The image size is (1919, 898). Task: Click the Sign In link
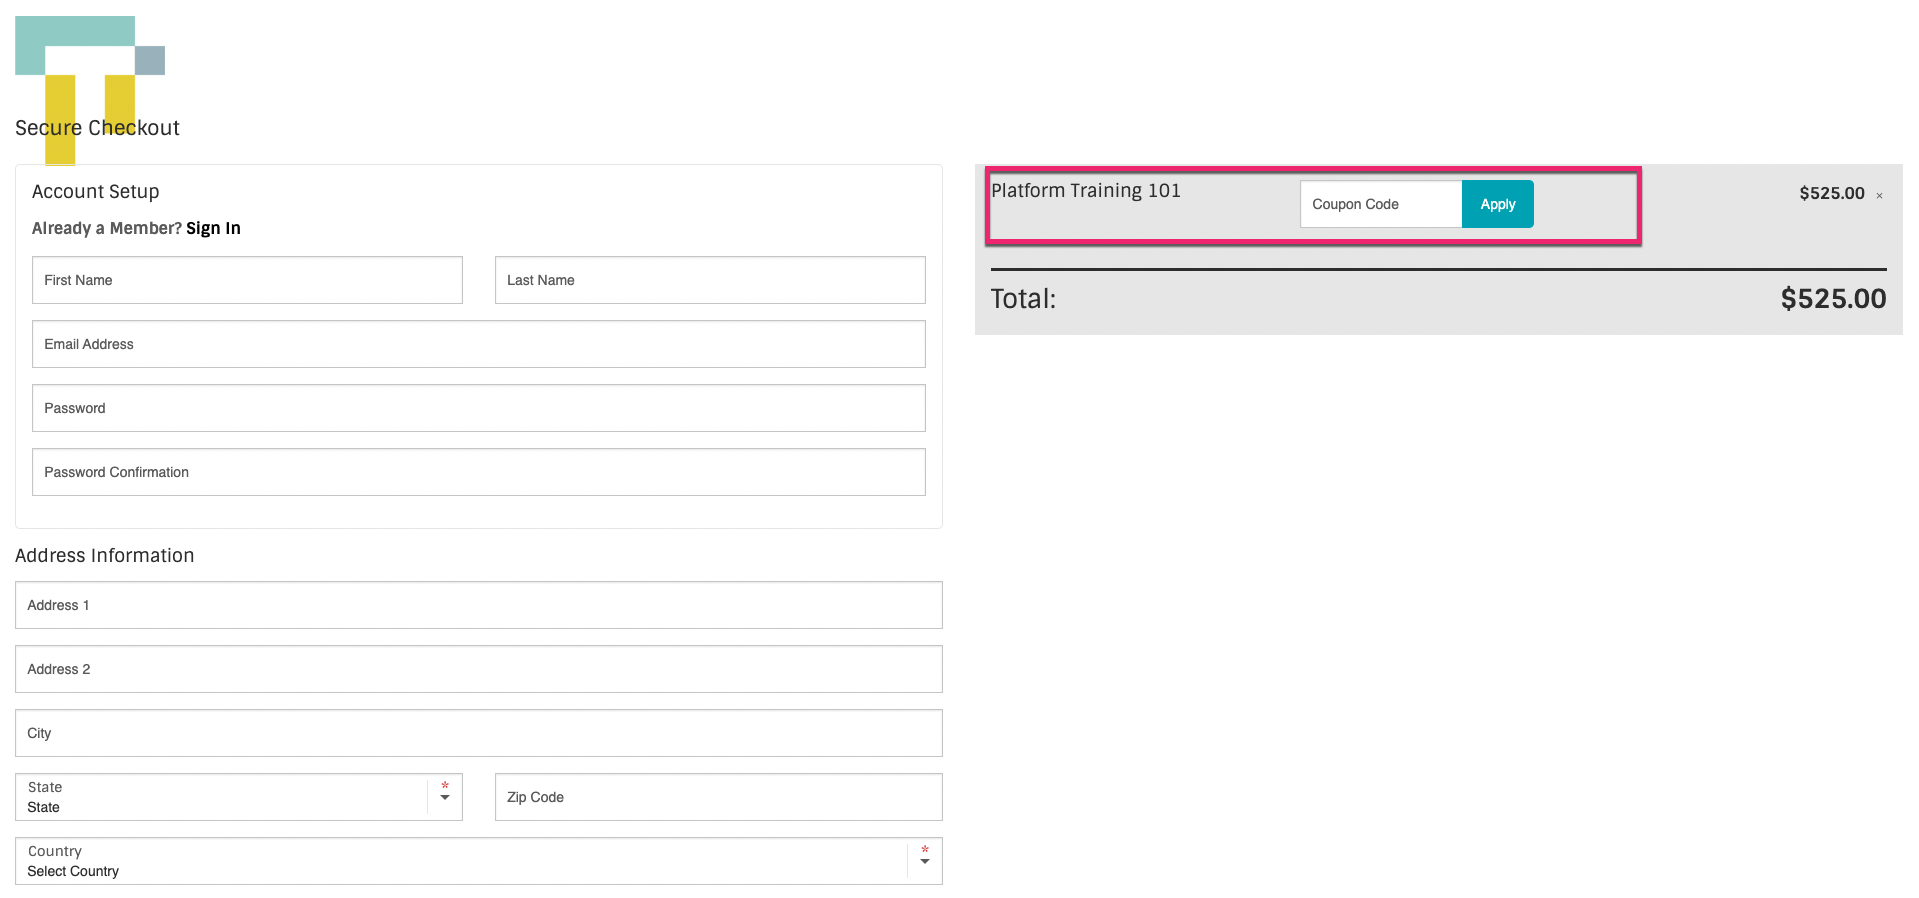[x=213, y=228]
